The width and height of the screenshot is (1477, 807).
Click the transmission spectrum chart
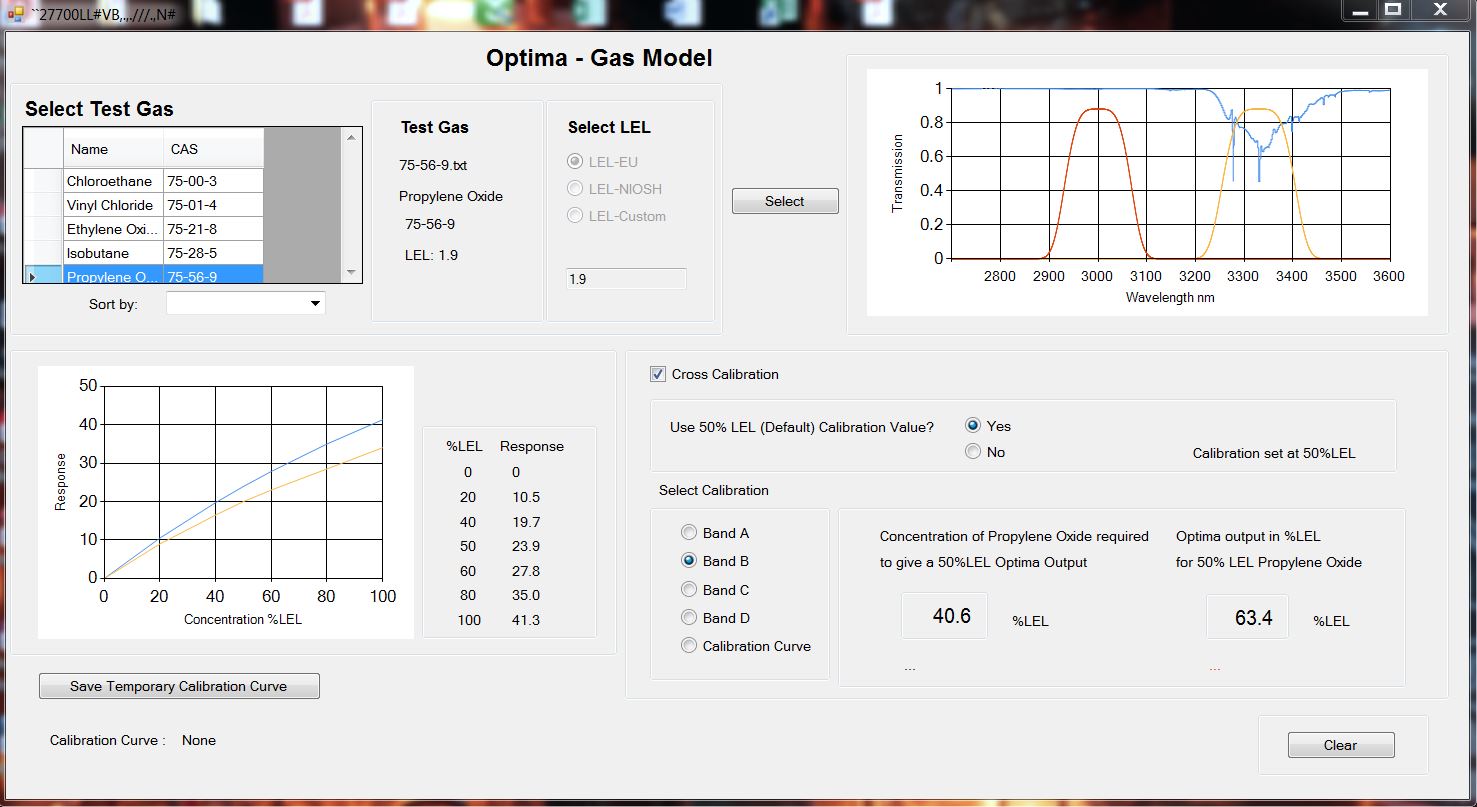pyautogui.click(x=1147, y=192)
